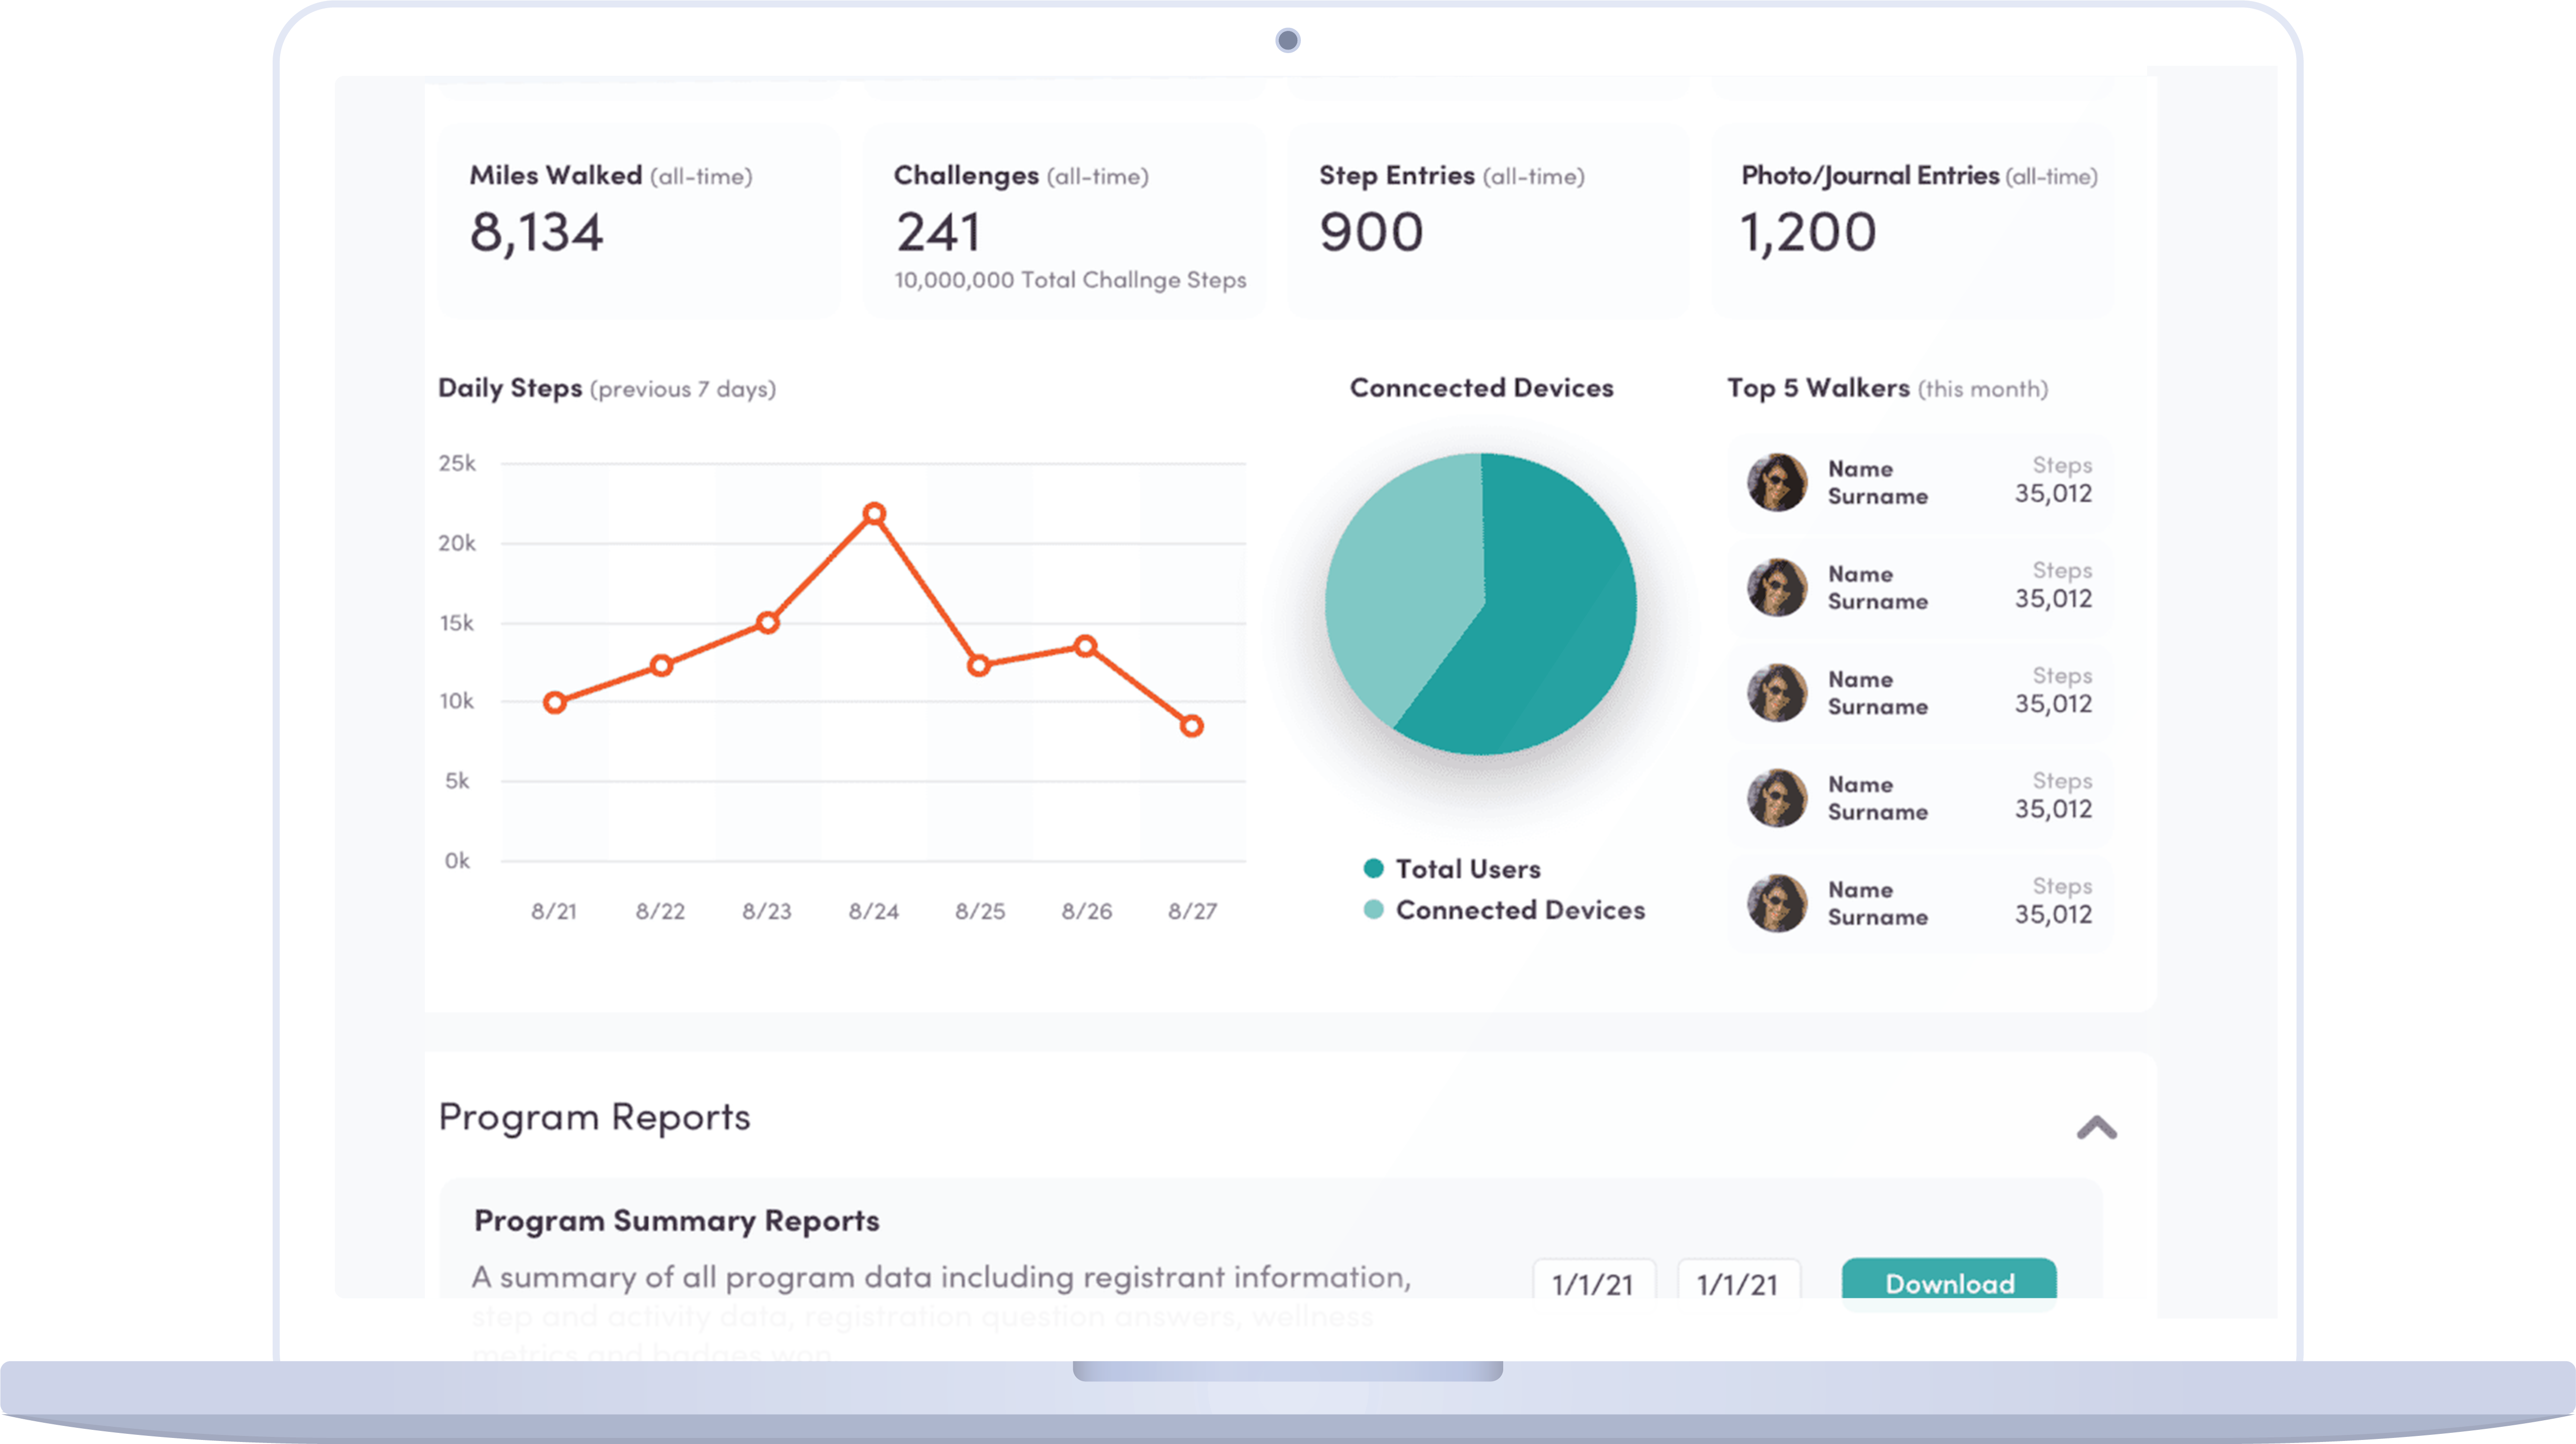Viewport: 2576px width, 1444px height.
Task: Open fifth top walker's avatar
Action: pyautogui.click(x=1777, y=903)
